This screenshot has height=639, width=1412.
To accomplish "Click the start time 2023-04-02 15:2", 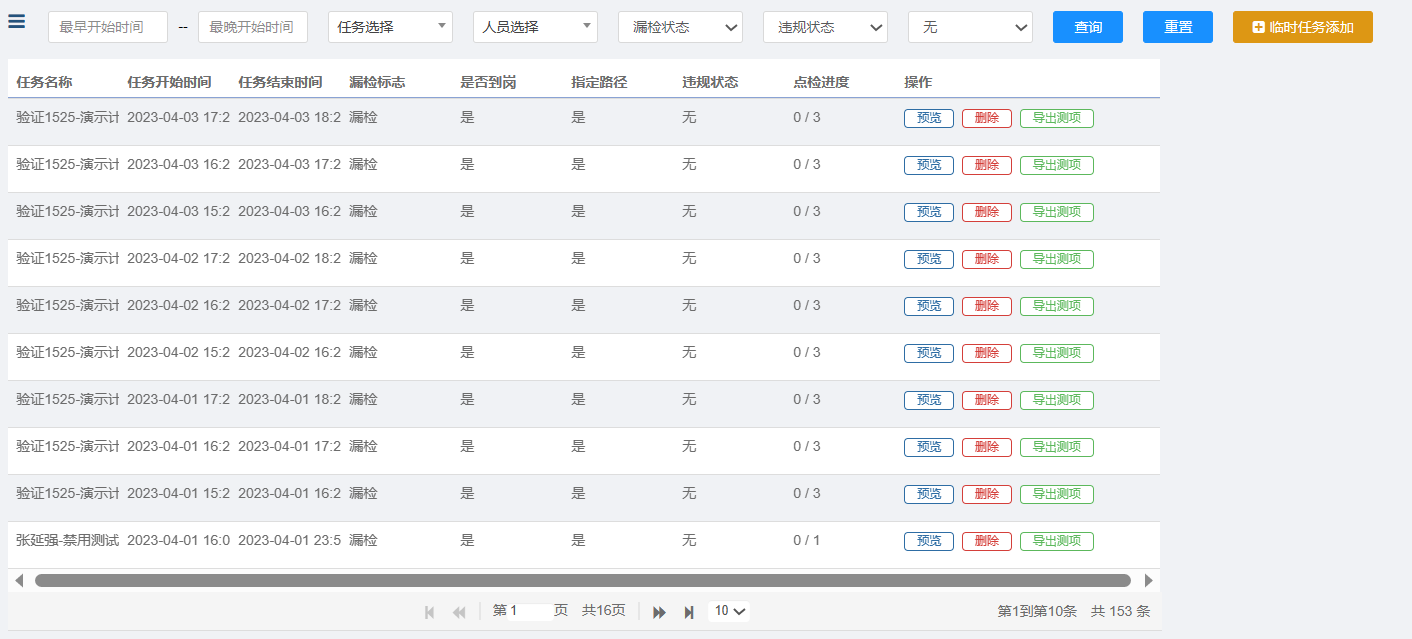I will [x=179, y=352].
